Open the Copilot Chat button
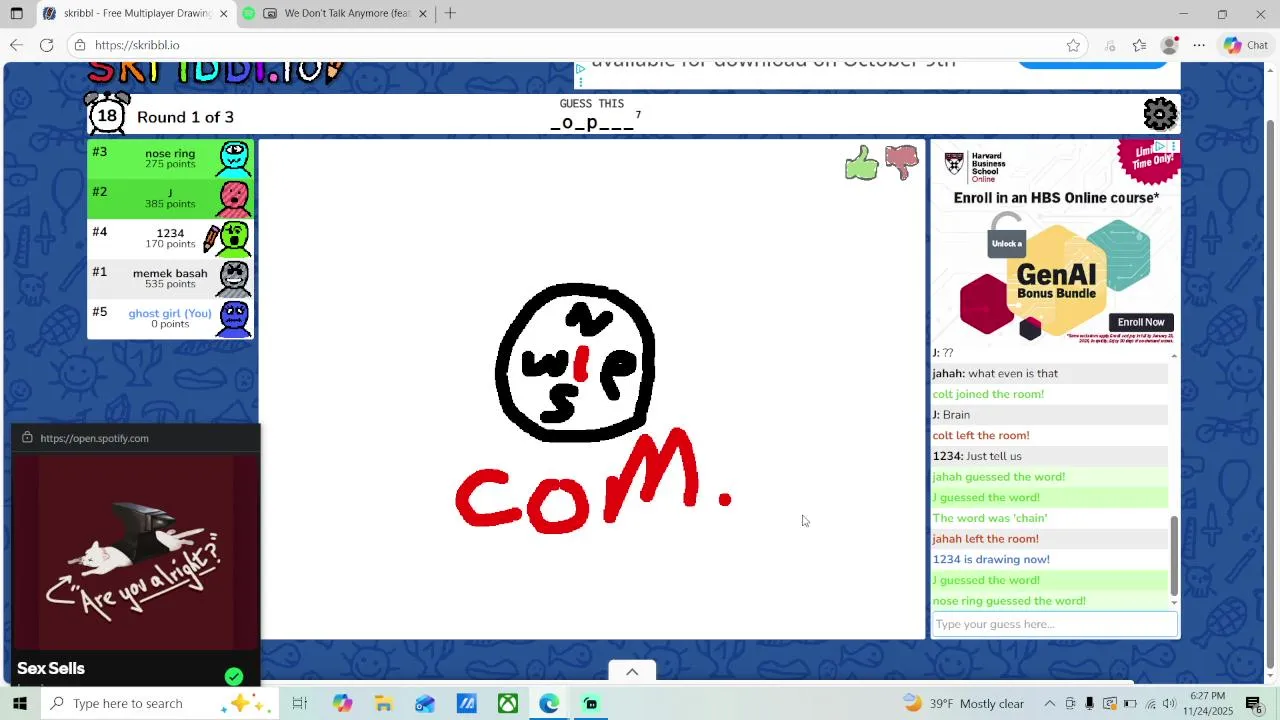Image resolution: width=1280 pixels, height=720 pixels. (1245, 45)
